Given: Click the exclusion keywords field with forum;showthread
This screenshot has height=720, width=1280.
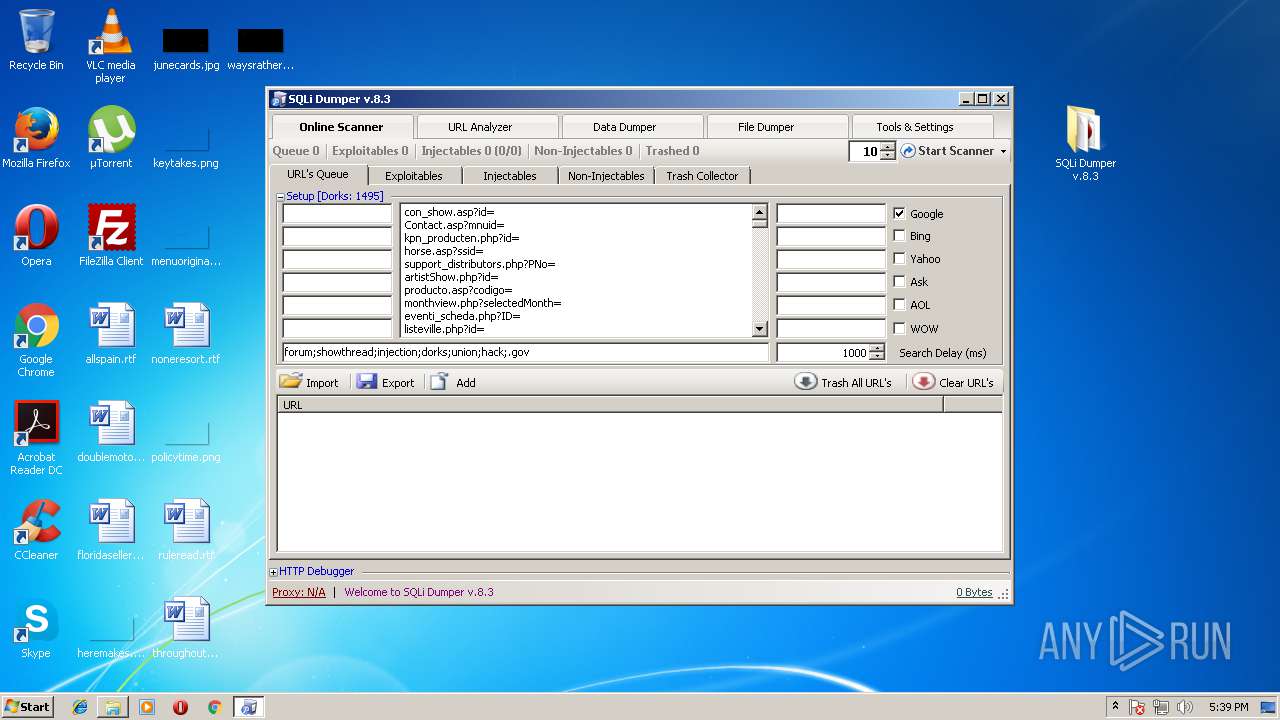Looking at the screenshot, I should [526, 352].
